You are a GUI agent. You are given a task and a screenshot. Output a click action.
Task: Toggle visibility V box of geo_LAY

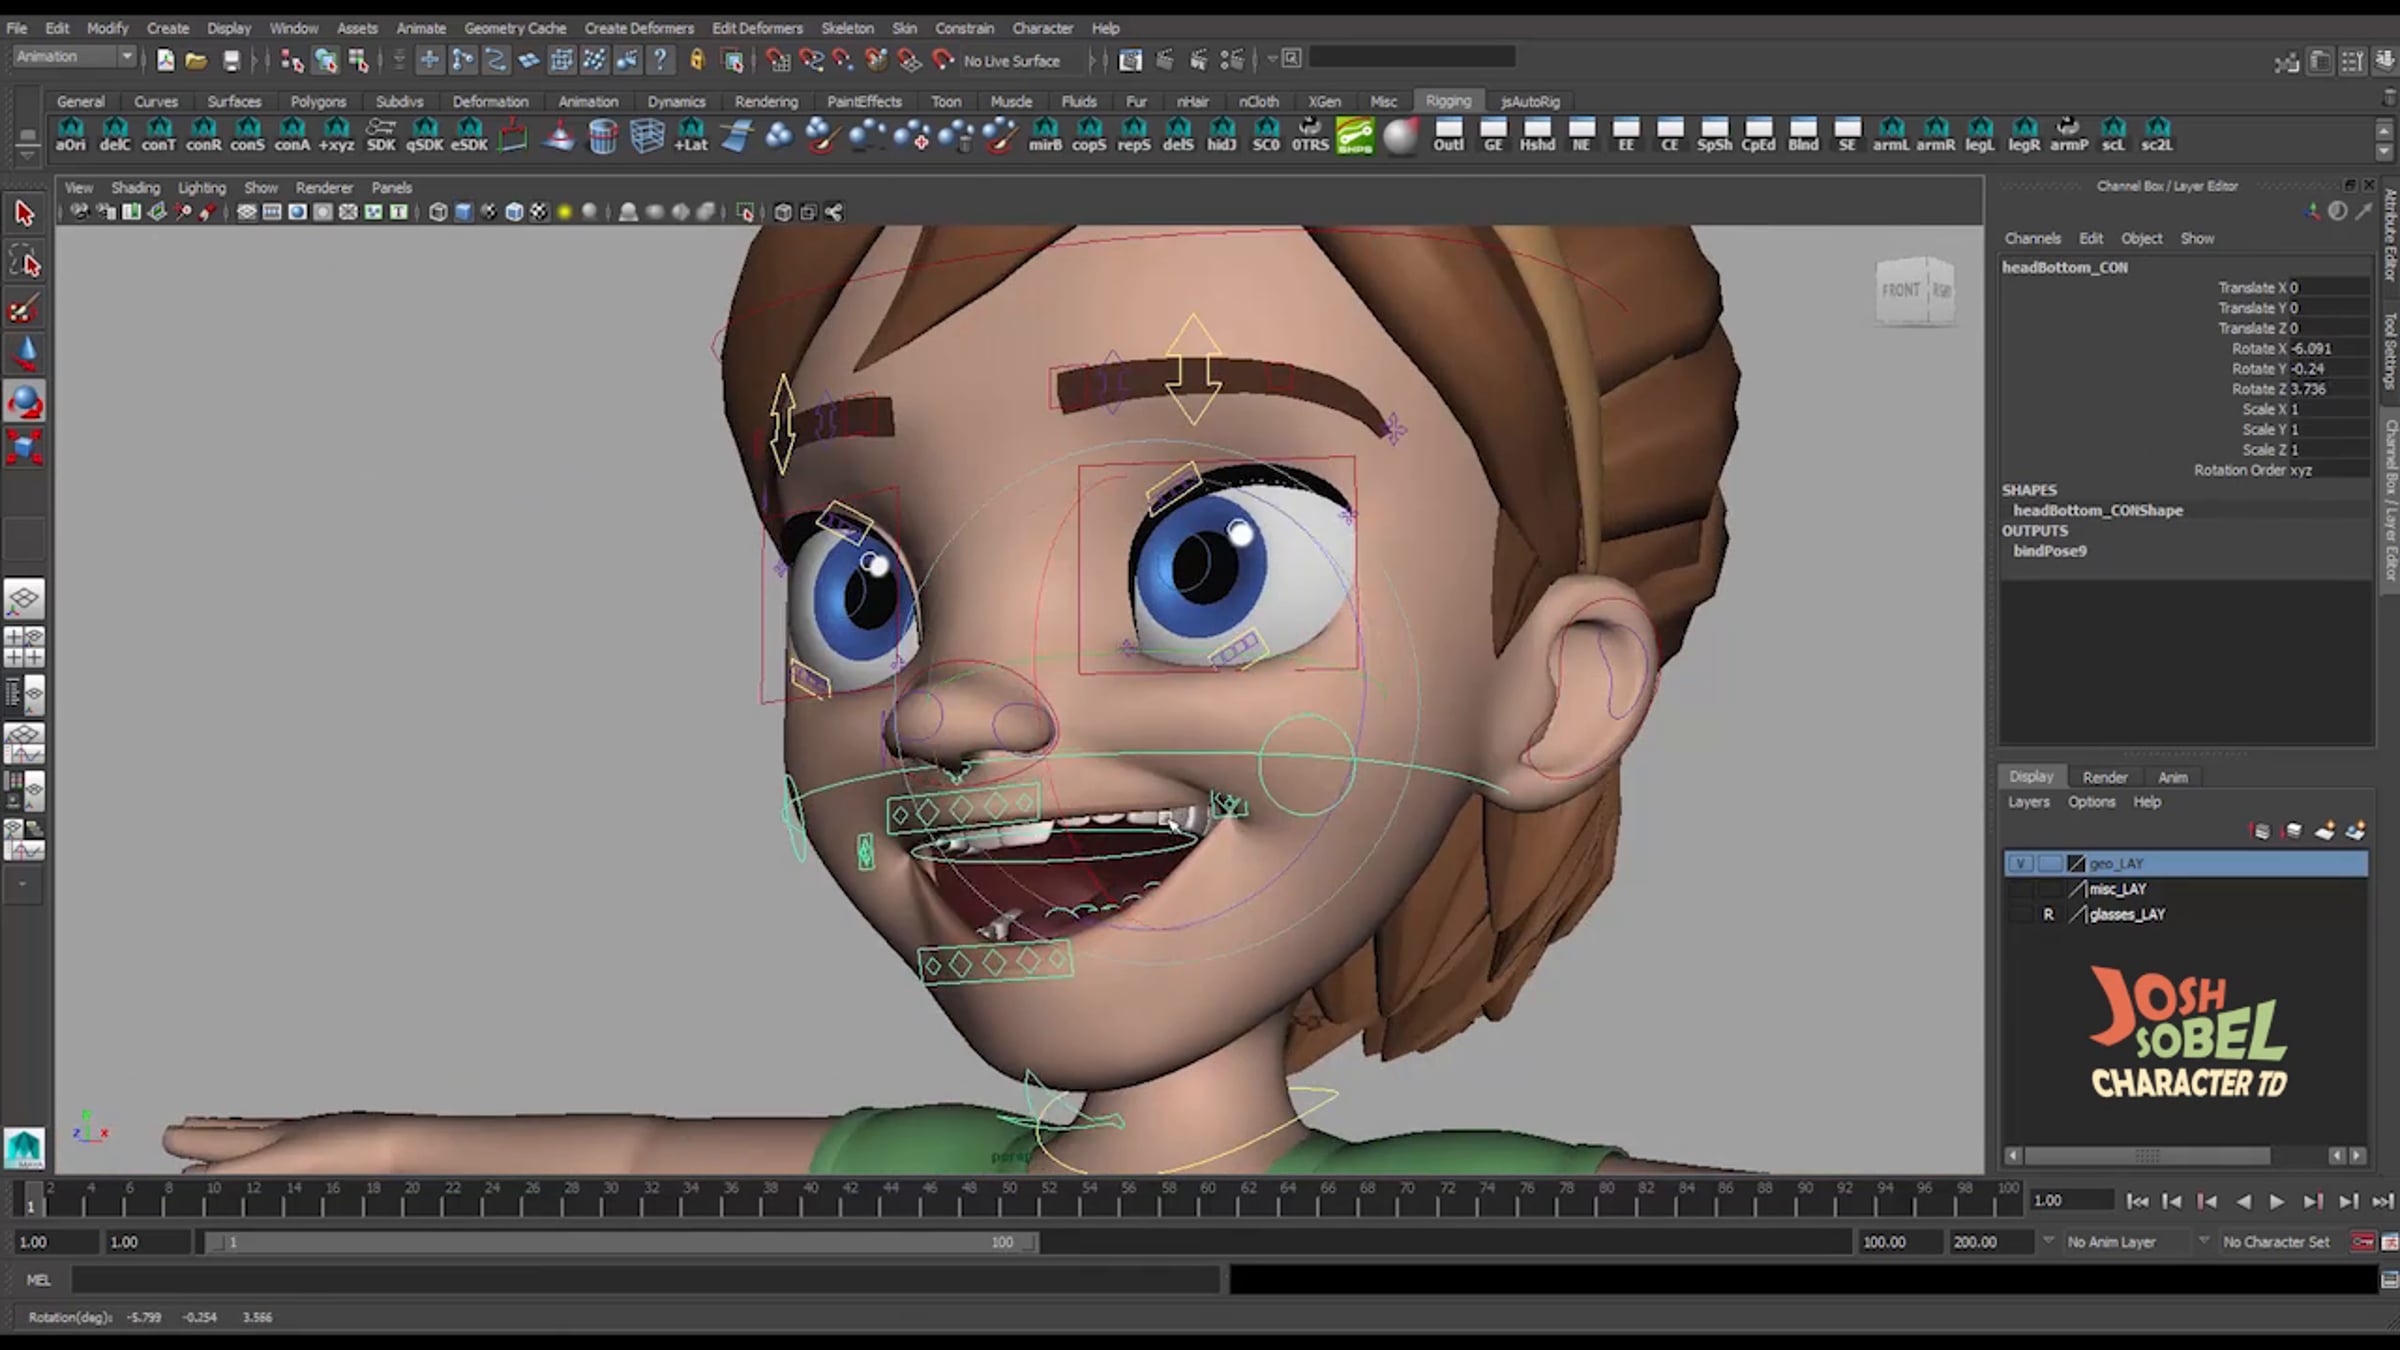tap(2020, 863)
